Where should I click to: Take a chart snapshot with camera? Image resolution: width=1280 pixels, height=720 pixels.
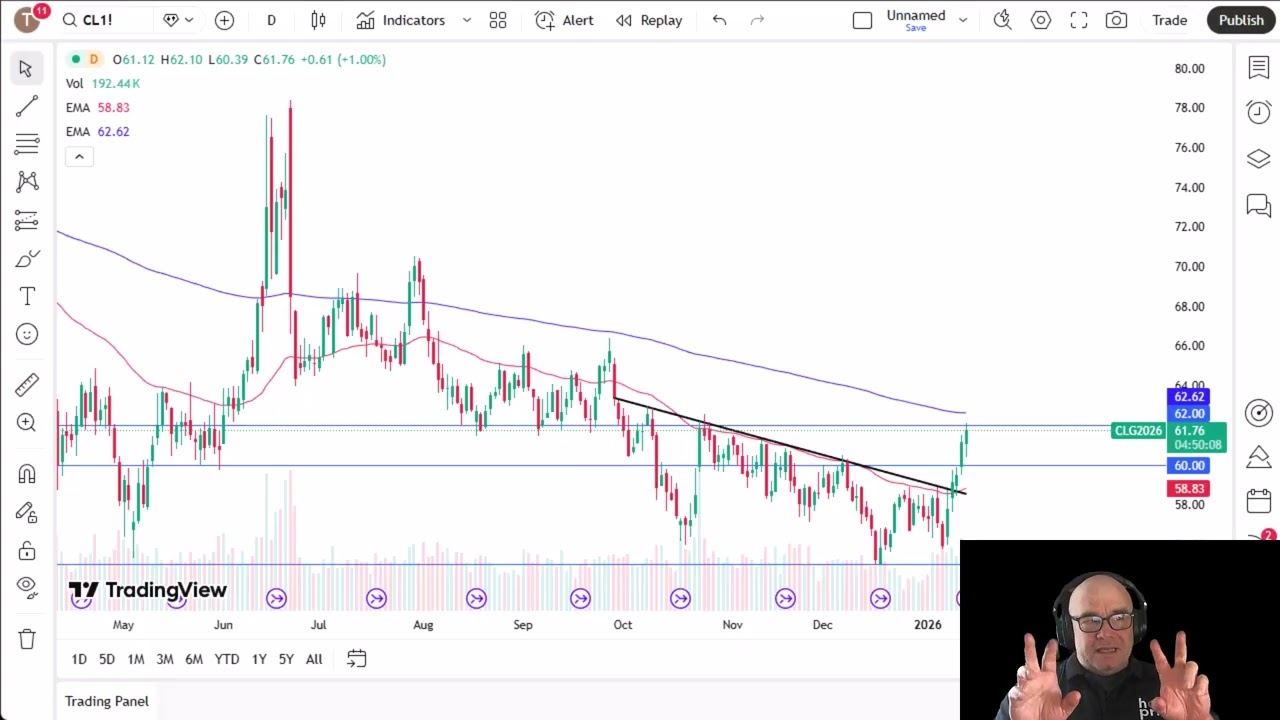(x=1116, y=20)
